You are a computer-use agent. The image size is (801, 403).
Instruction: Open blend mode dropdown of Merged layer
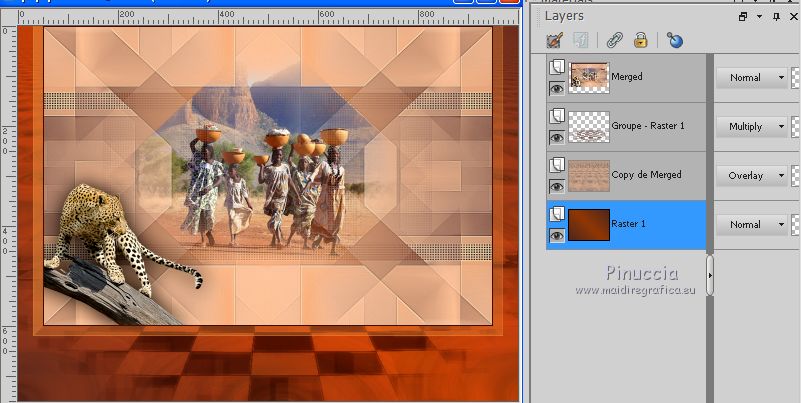pos(751,78)
